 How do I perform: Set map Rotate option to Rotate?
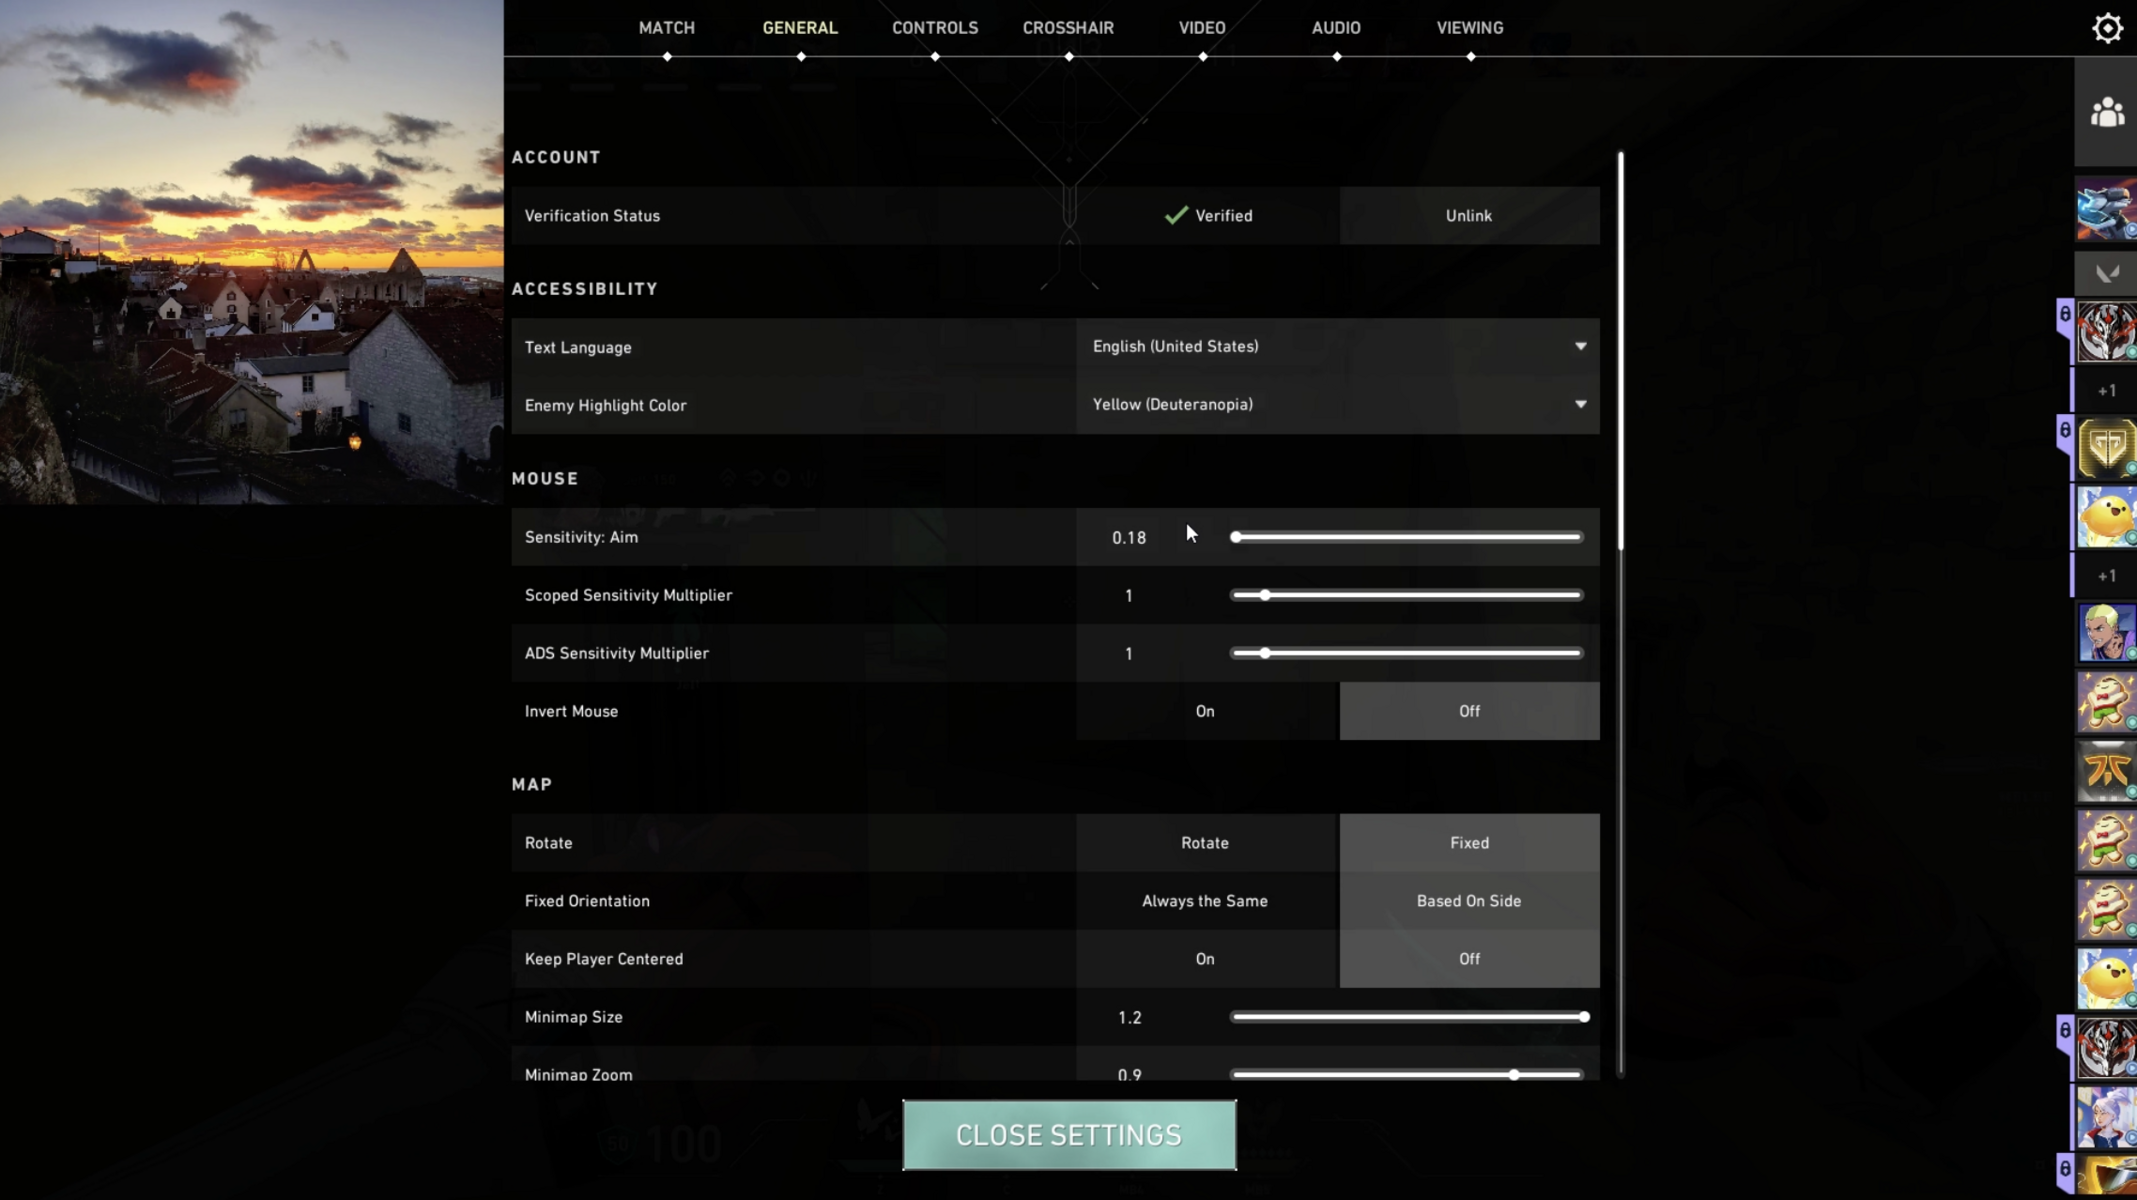1205,843
